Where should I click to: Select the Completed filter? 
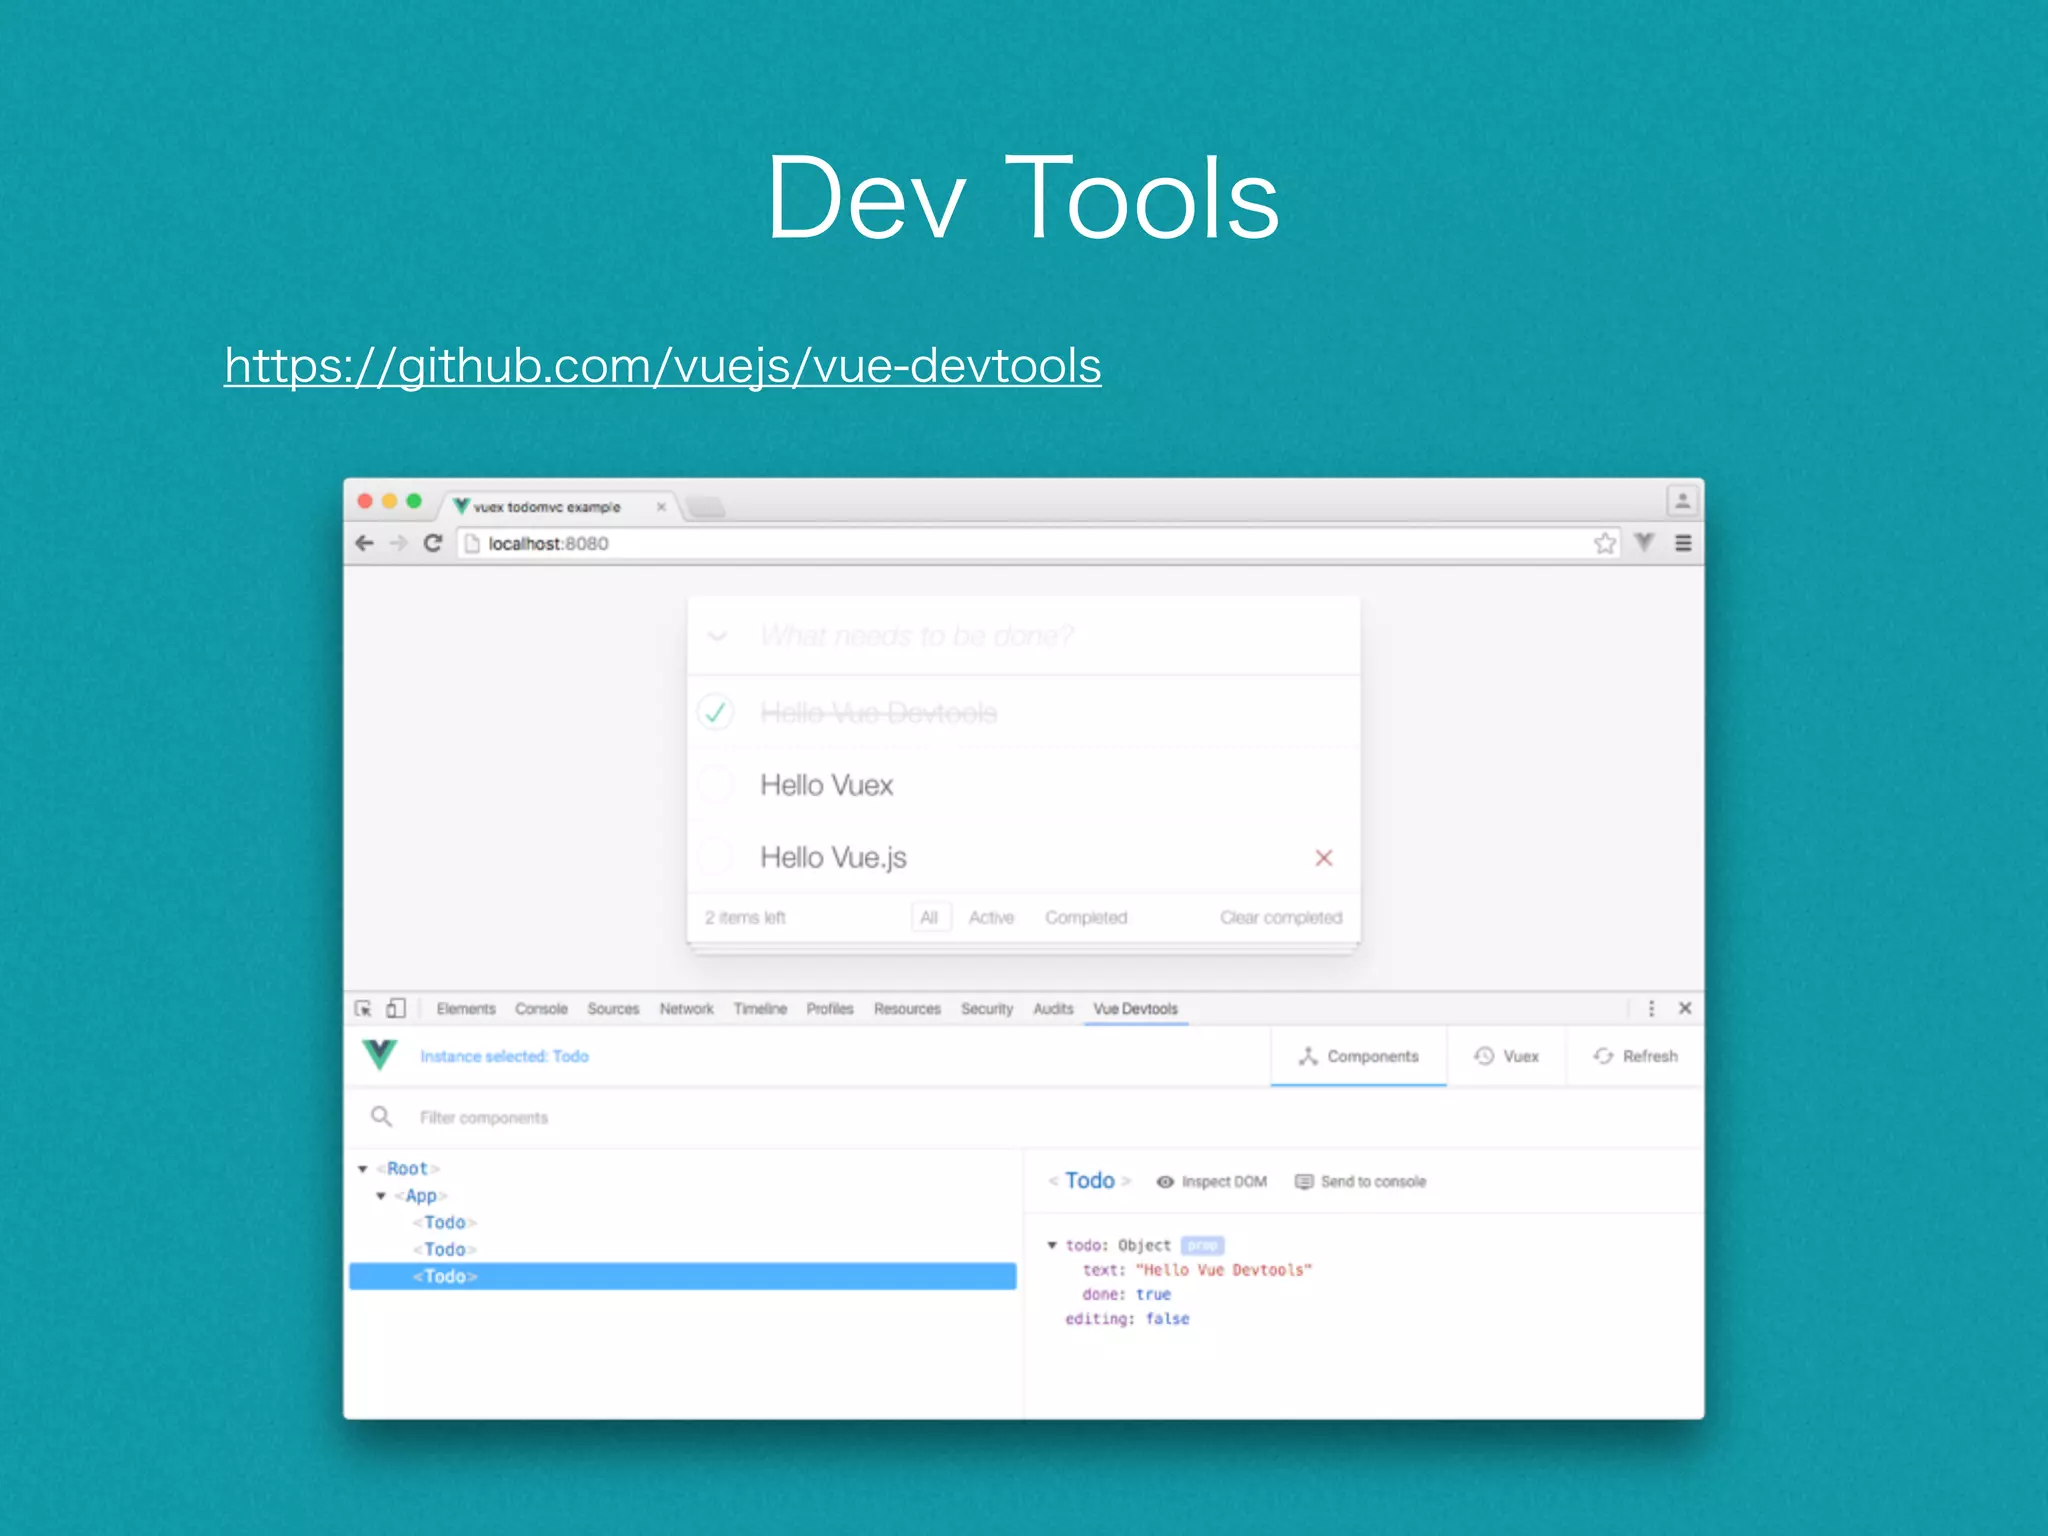1086,917
